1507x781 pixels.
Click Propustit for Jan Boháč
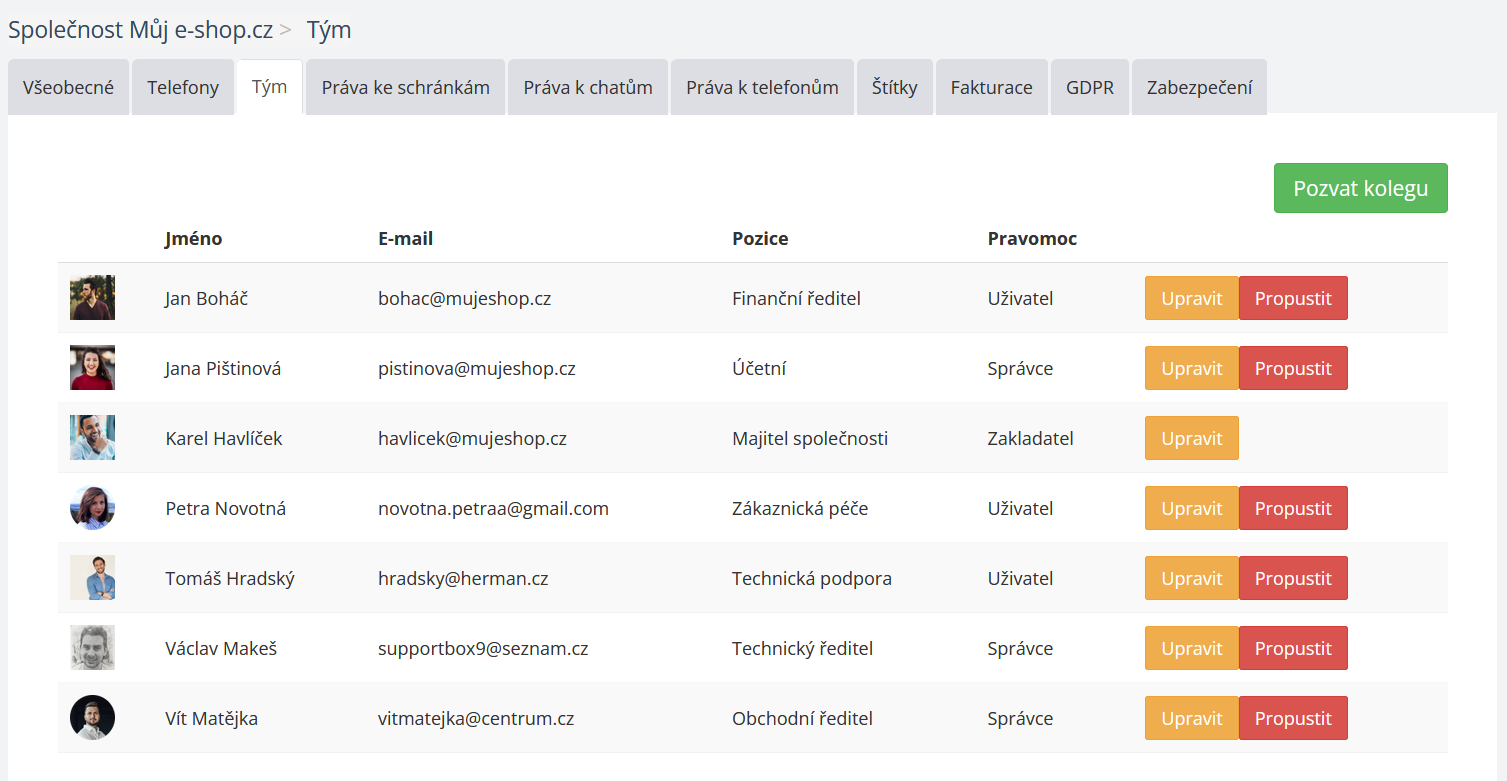tap(1293, 298)
